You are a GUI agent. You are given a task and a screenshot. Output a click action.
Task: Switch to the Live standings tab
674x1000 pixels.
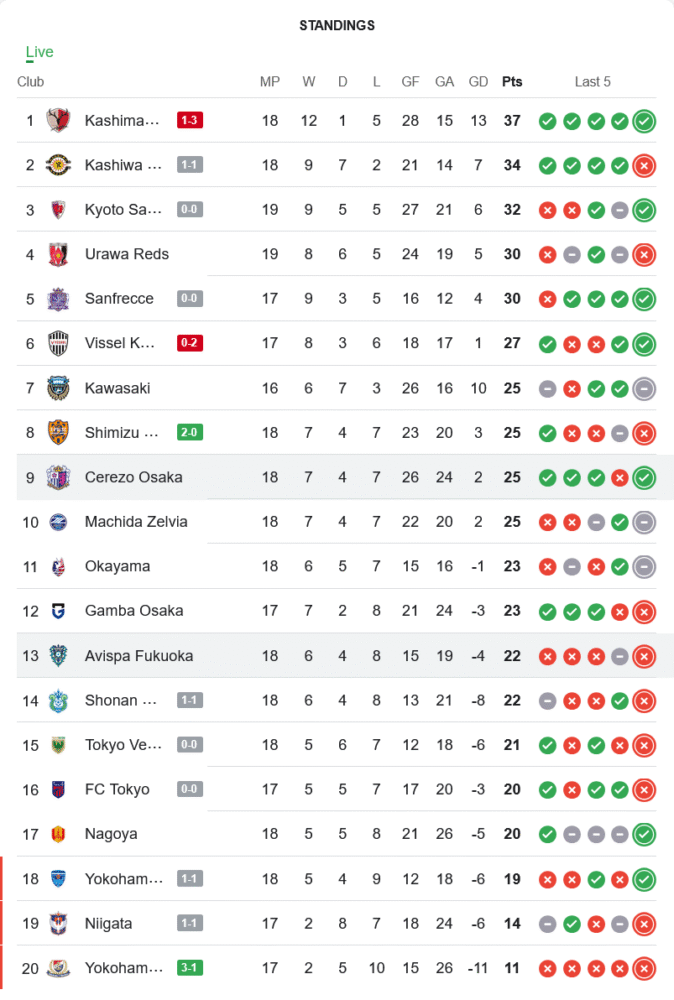(40, 52)
